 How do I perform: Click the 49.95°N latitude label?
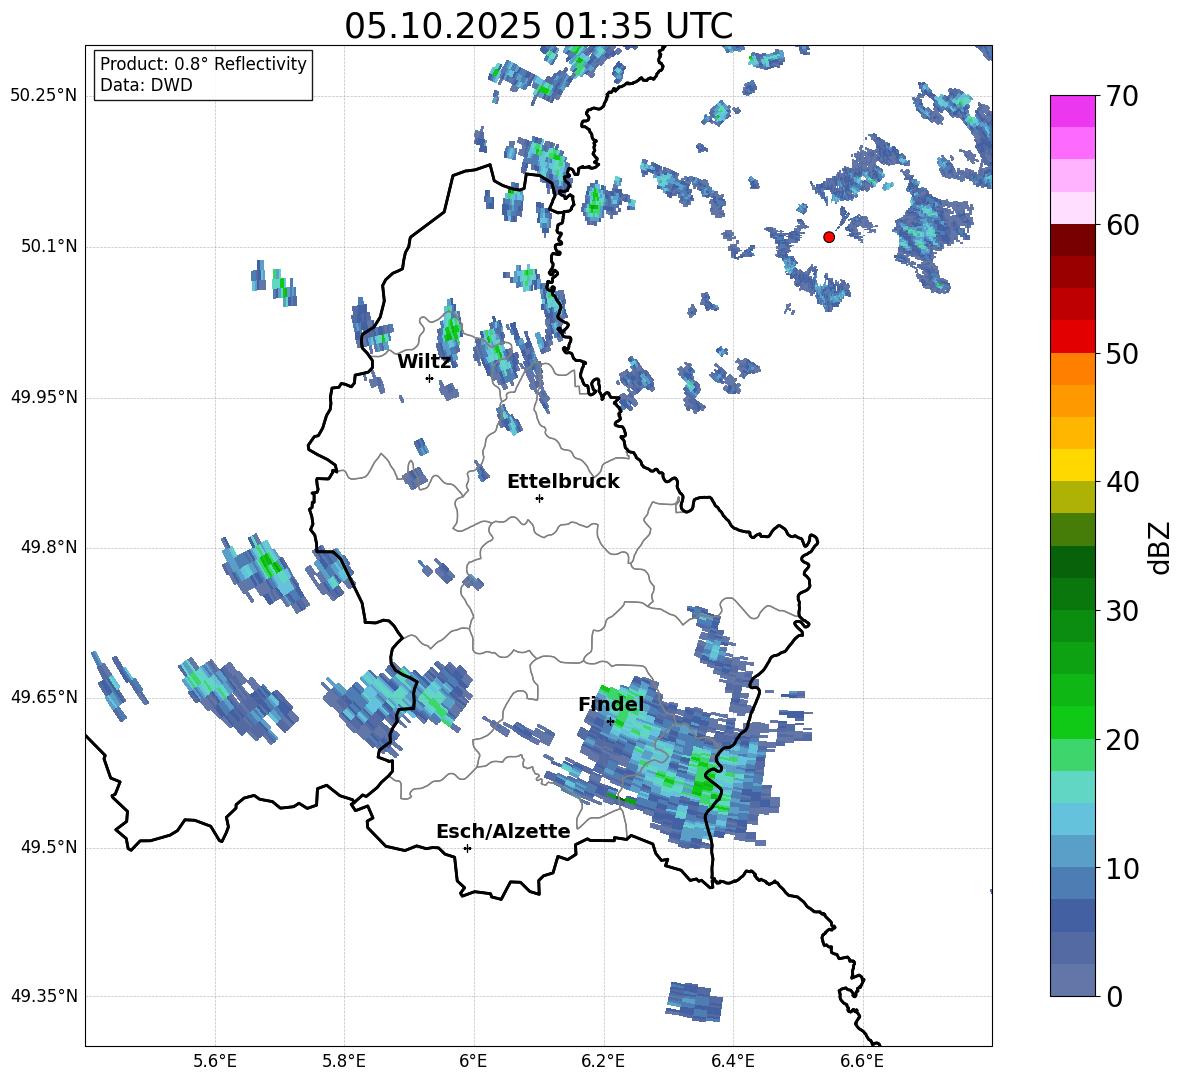(44, 397)
